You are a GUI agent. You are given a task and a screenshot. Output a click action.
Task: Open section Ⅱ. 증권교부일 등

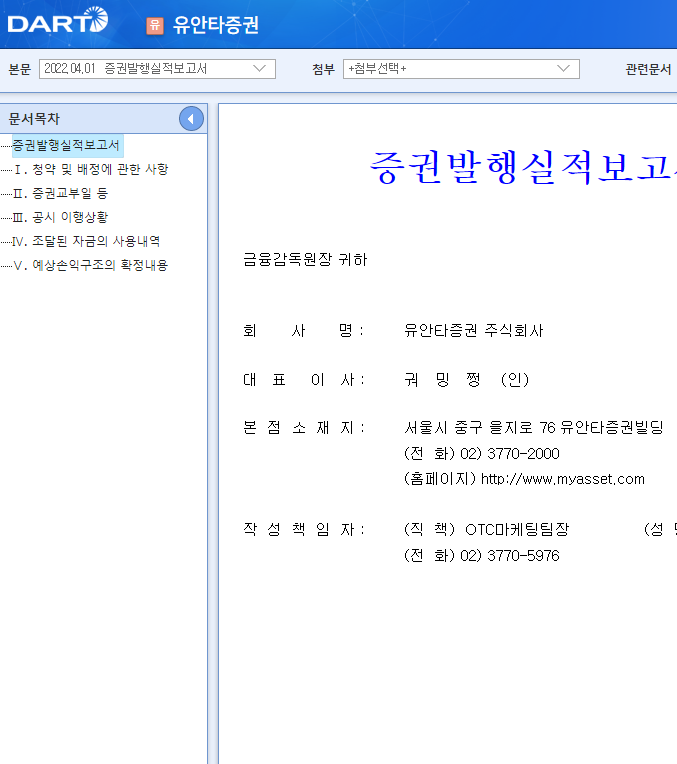(x=60, y=193)
